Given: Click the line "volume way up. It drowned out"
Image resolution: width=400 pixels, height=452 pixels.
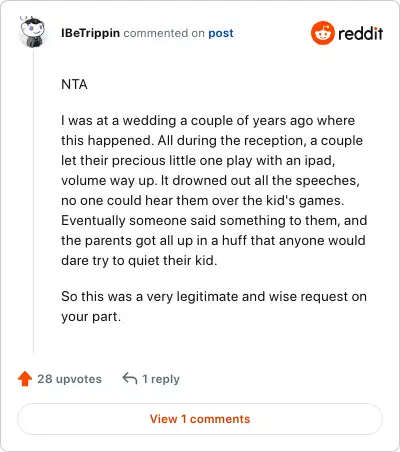Looking at the screenshot, I should pos(210,180).
